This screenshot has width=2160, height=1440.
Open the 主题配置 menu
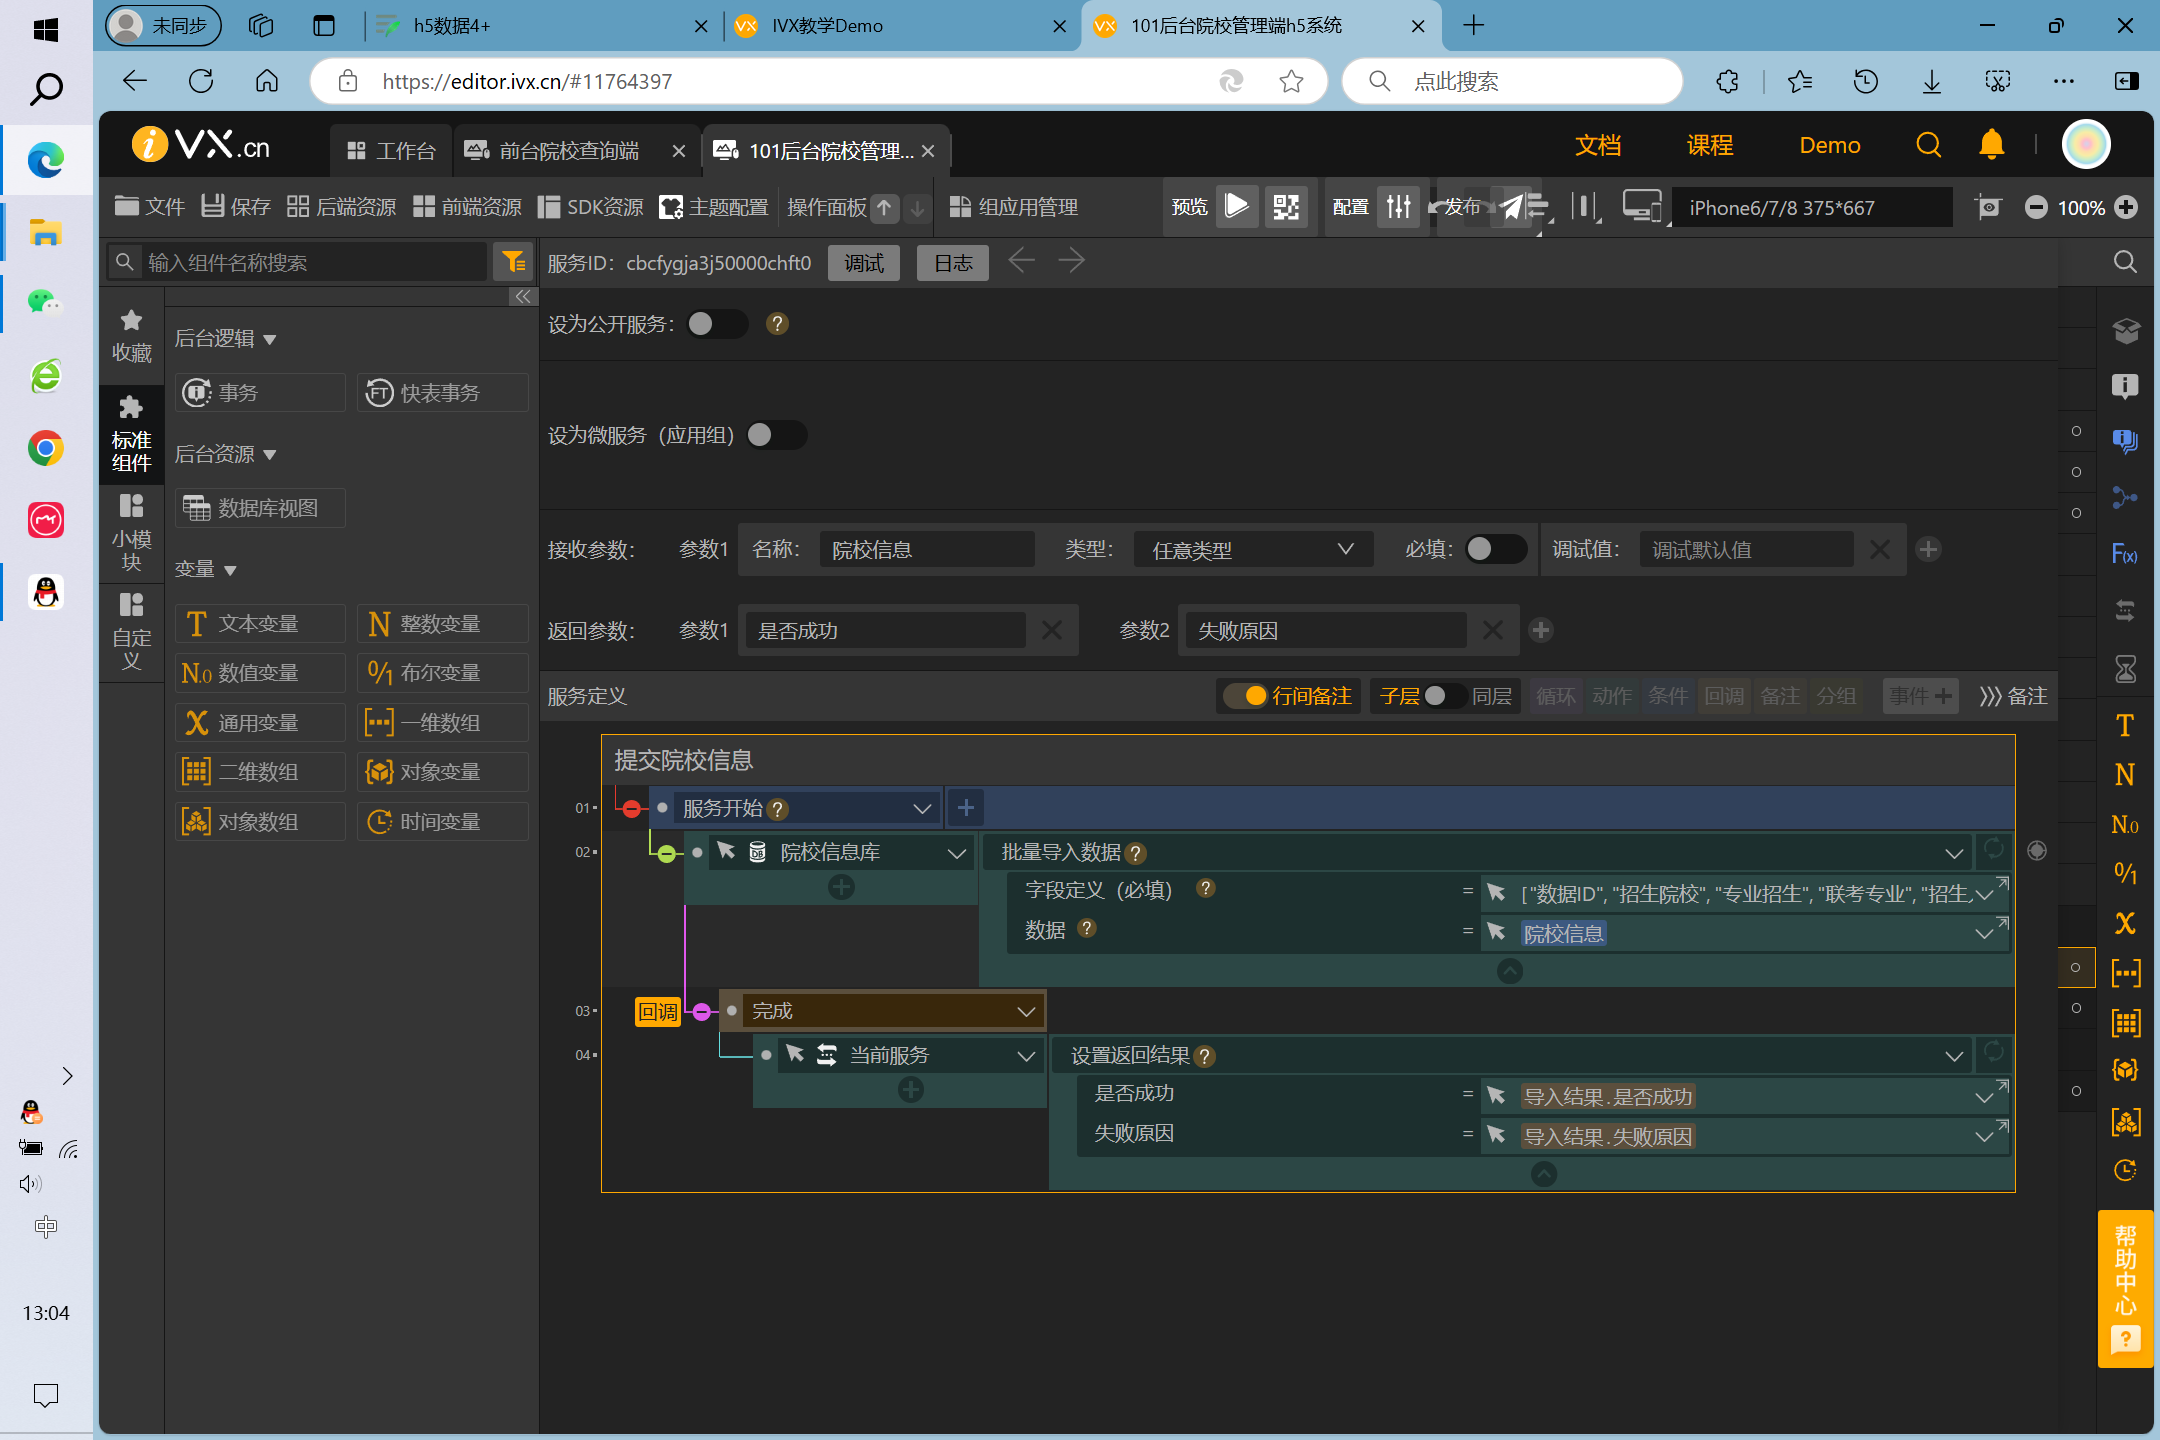714,207
